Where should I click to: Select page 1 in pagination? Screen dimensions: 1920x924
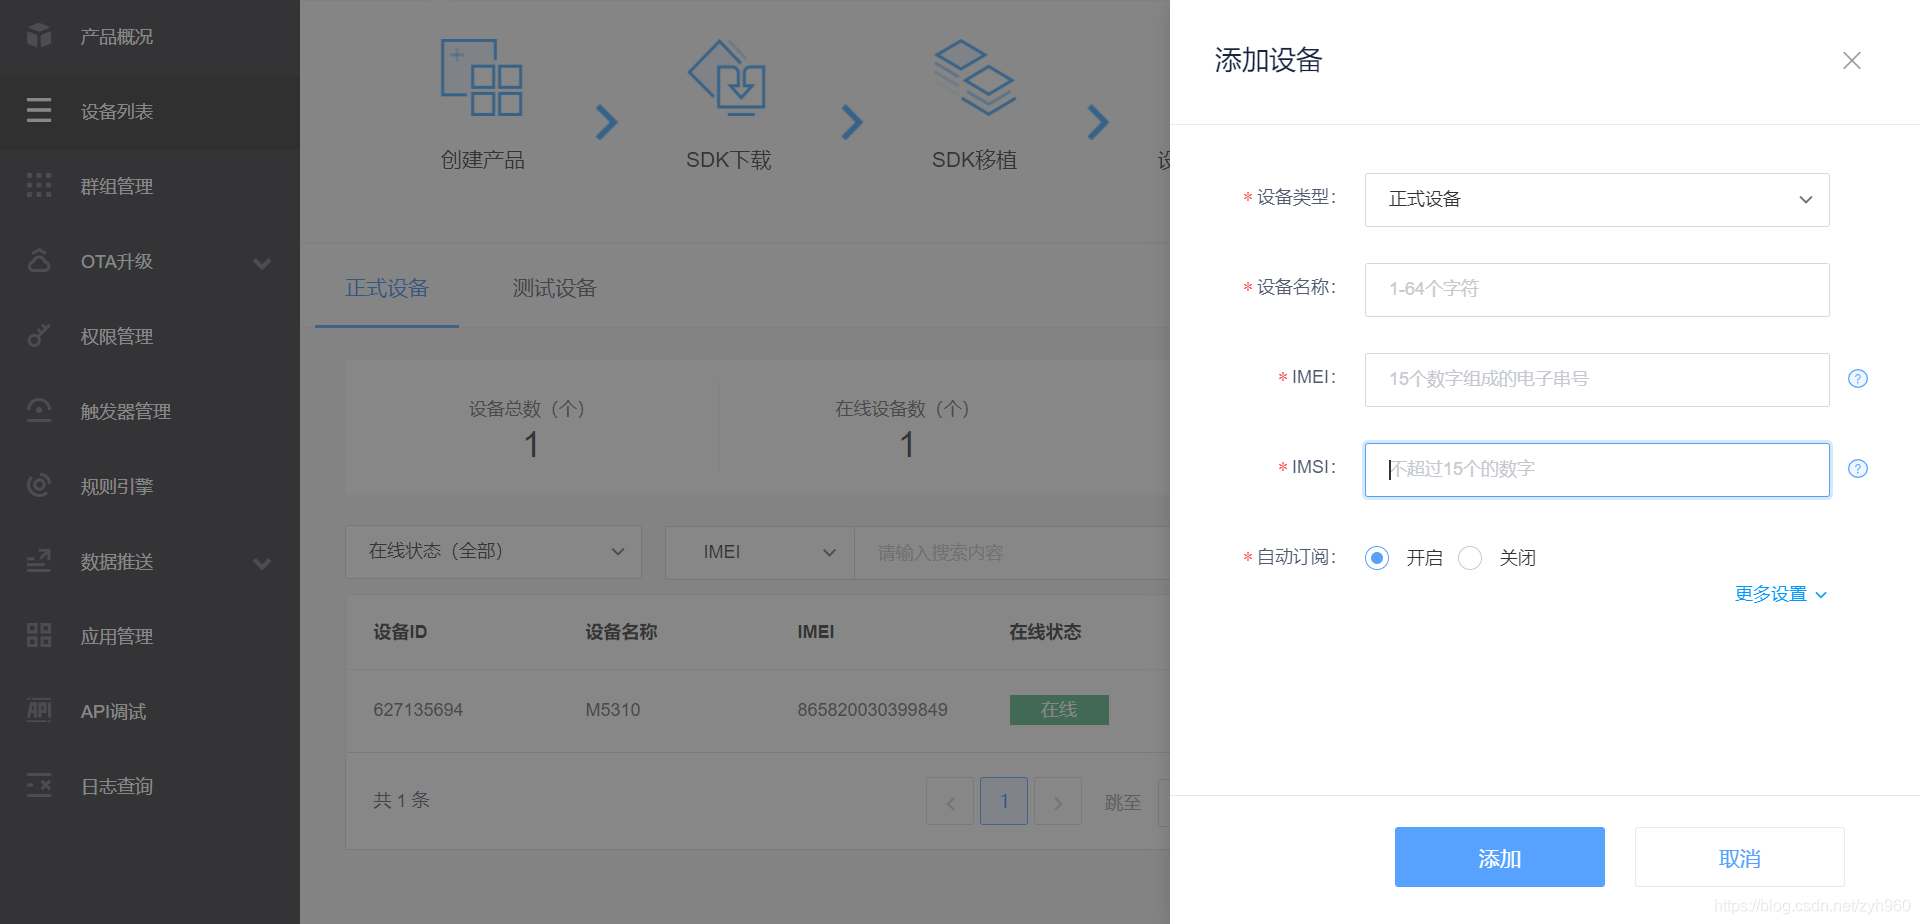[1004, 801]
